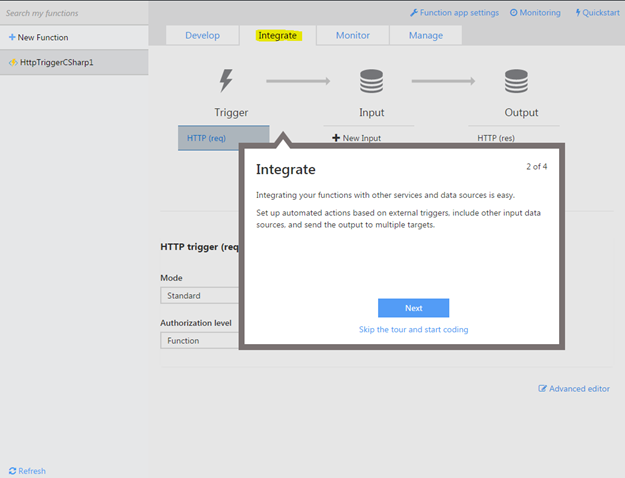Click the plus icon beside New Function
The height and width of the screenshot is (478, 625).
pyautogui.click(x=12, y=37)
